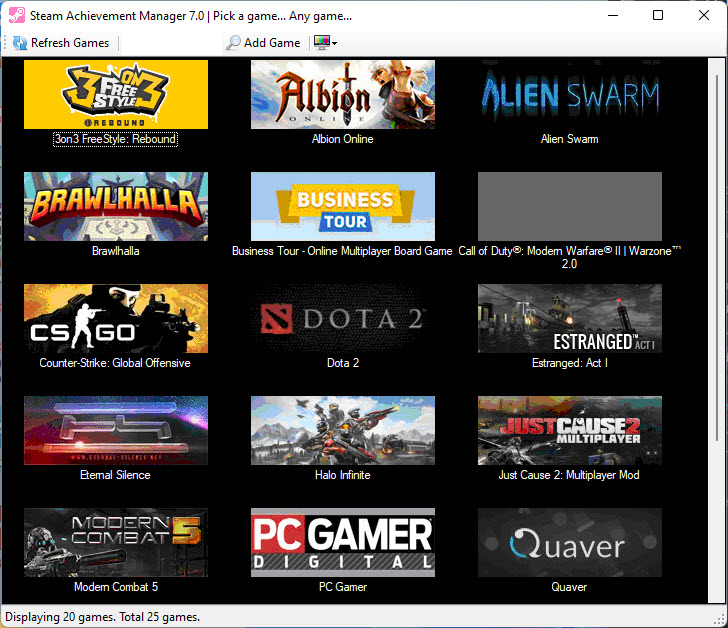Image resolution: width=728 pixels, height=628 pixels.
Task: Select the CS:GO game banner
Action: click(x=116, y=318)
